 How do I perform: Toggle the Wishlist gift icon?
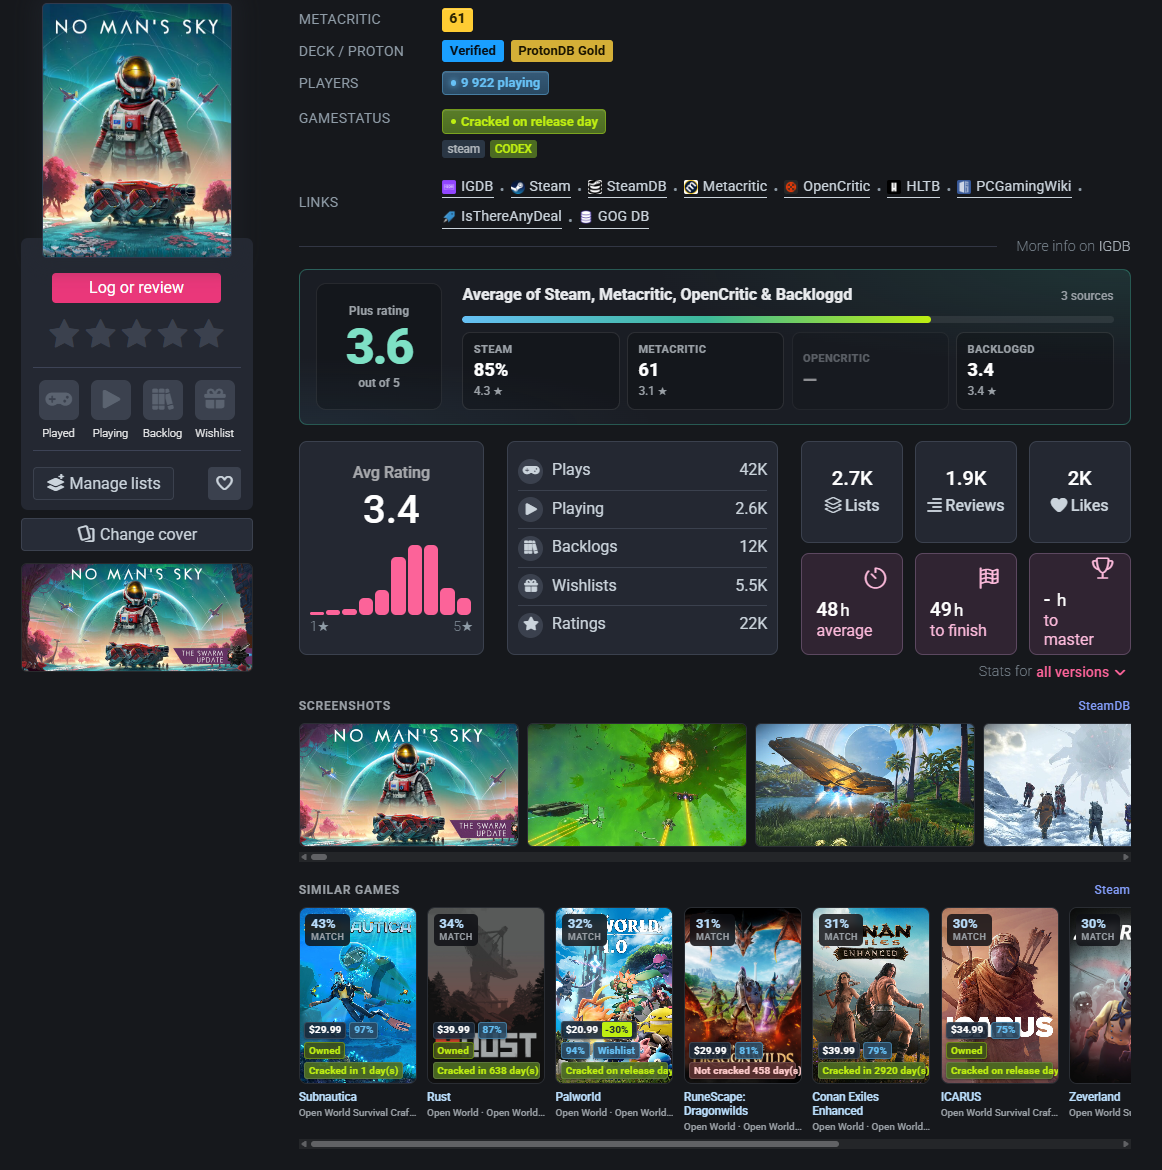pyautogui.click(x=215, y=400)
